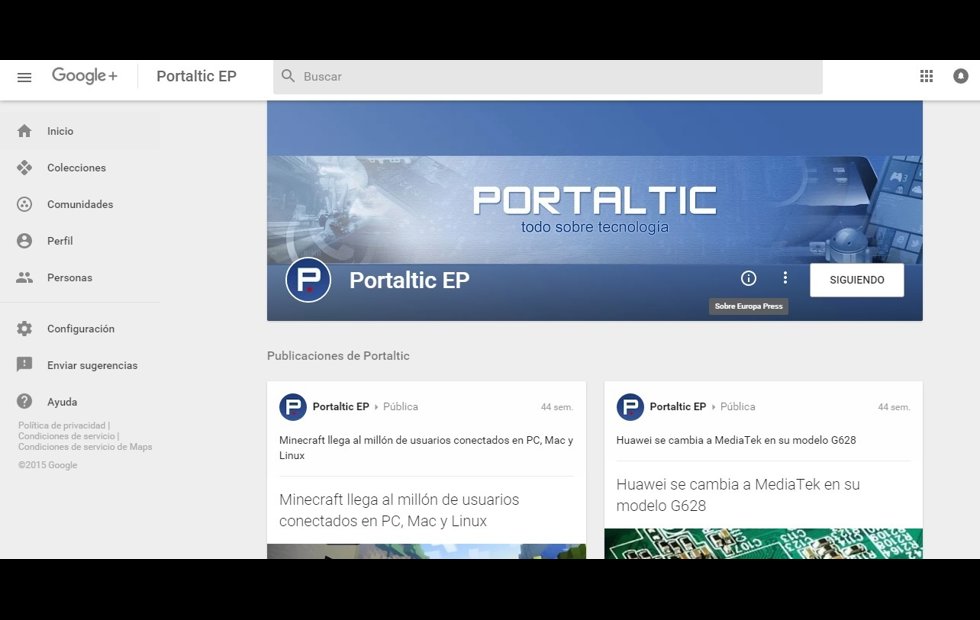
Task: Open Configuración settings
Action: 80,329
